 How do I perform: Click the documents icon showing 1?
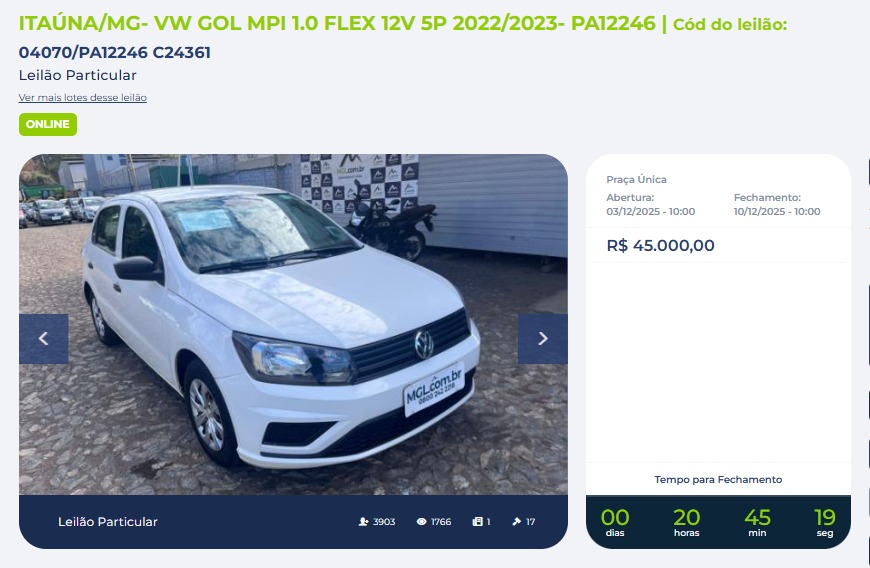click(x=477, y=521)
